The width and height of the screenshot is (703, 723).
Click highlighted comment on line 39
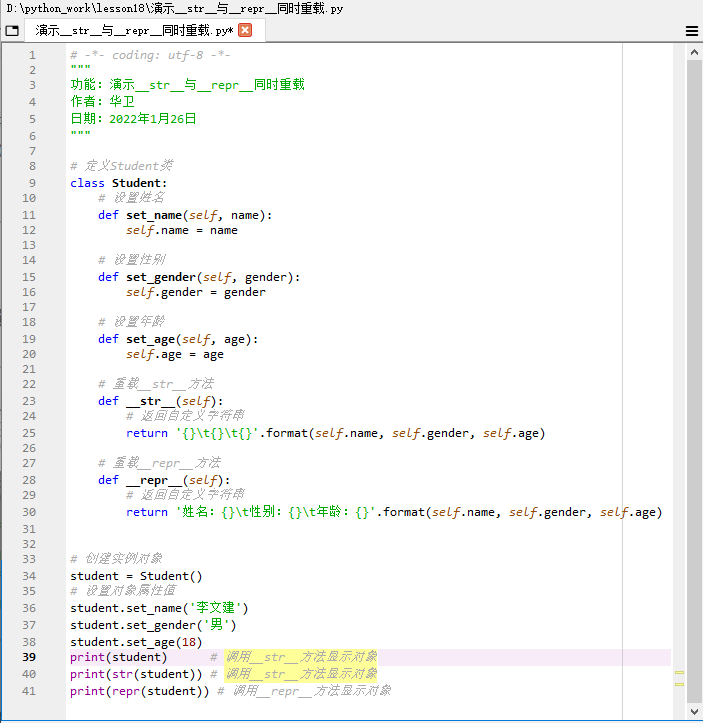tap(301, 657)
